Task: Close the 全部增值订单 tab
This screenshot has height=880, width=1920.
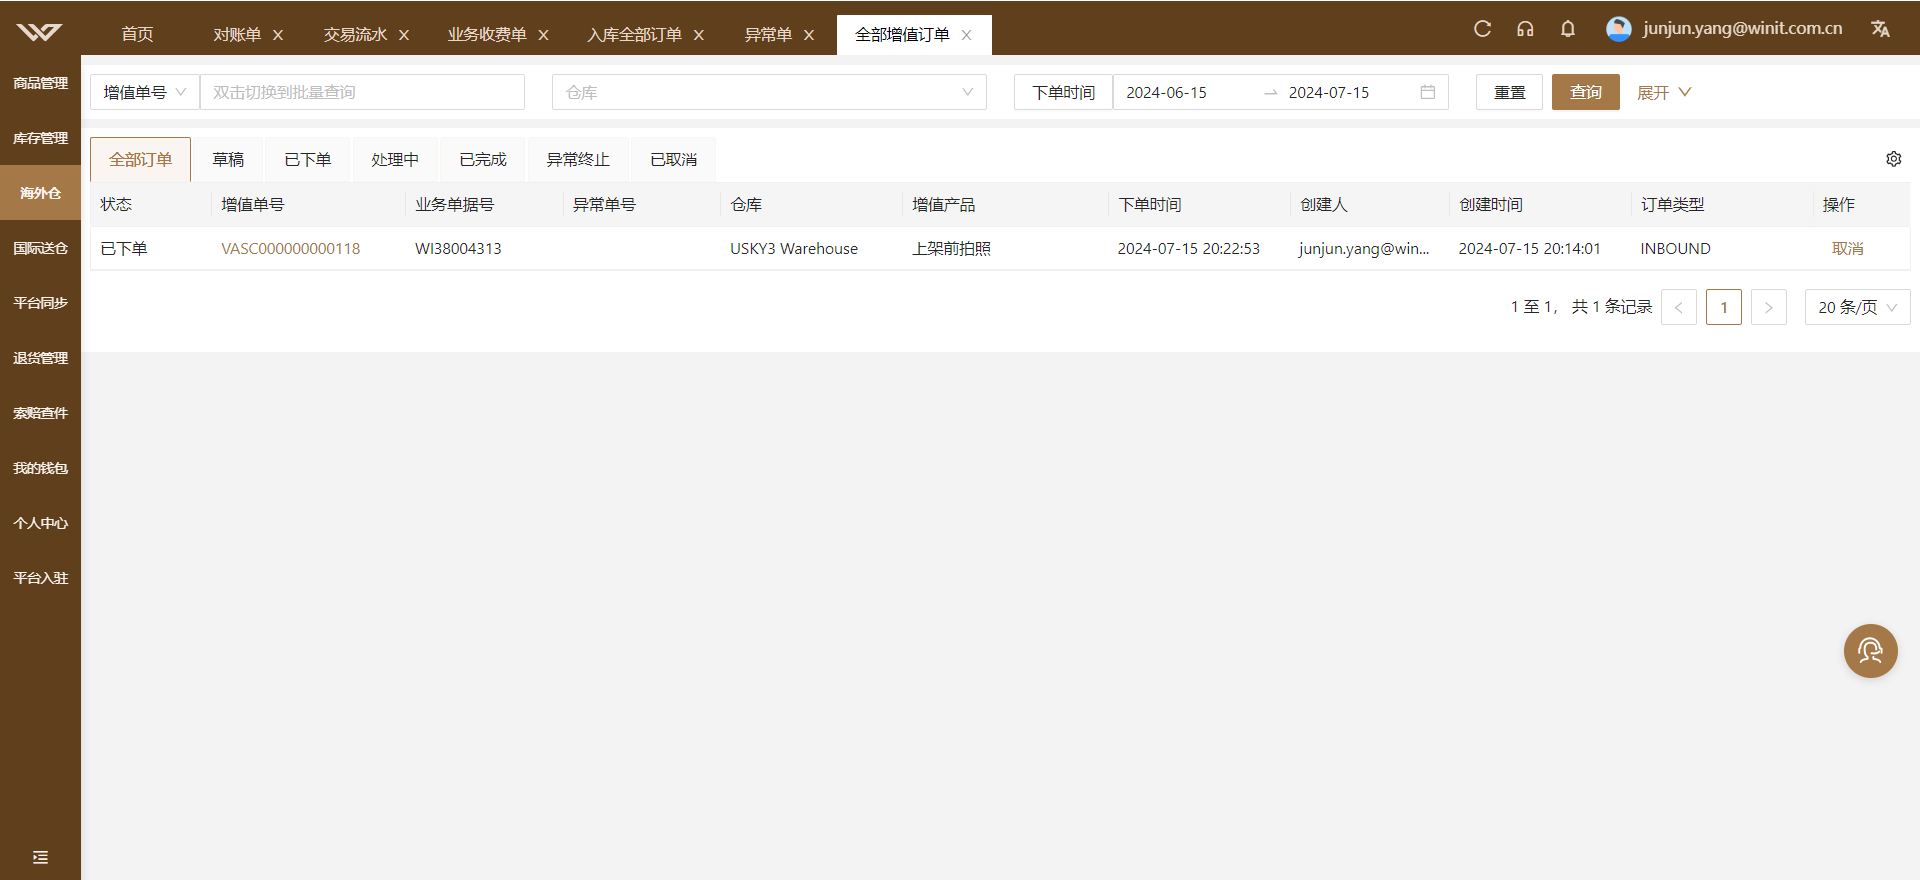Action: coord(966,35)
